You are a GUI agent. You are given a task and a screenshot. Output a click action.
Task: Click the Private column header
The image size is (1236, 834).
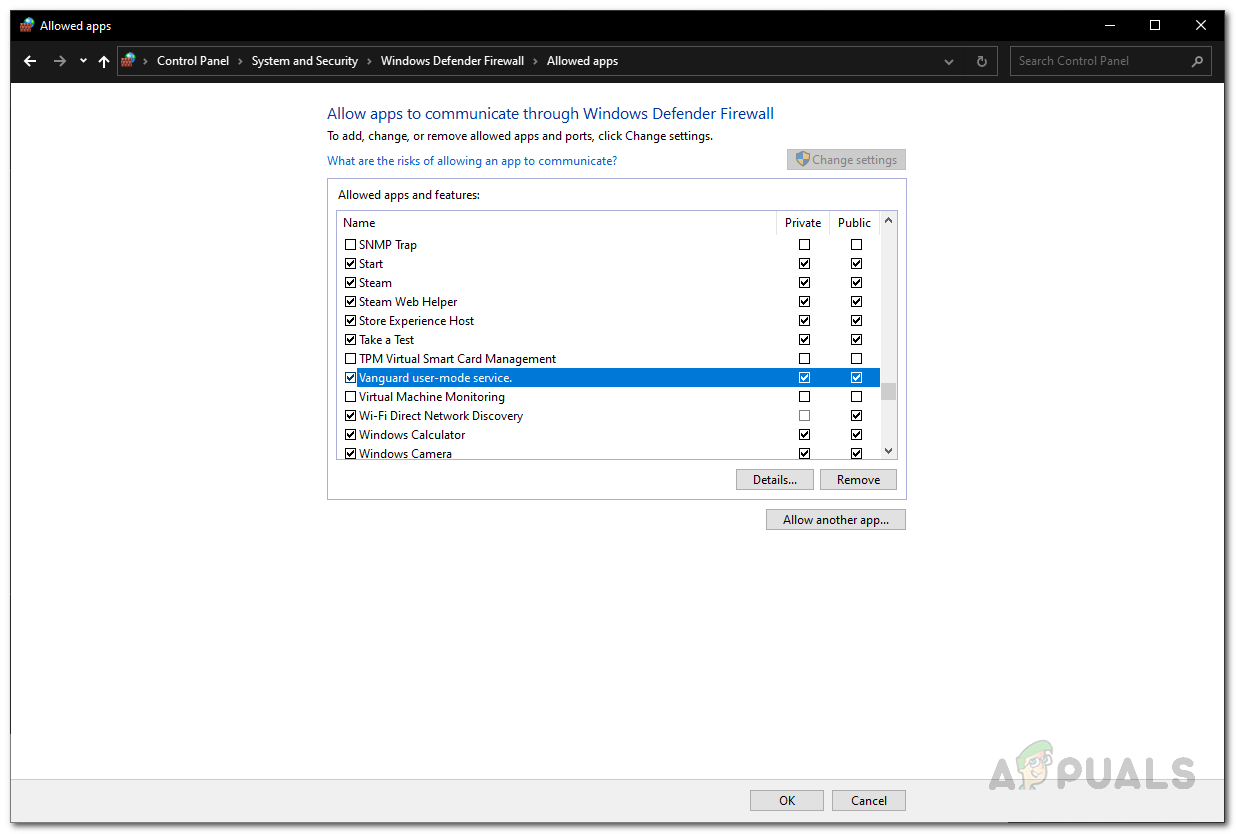tap(803, 223)
